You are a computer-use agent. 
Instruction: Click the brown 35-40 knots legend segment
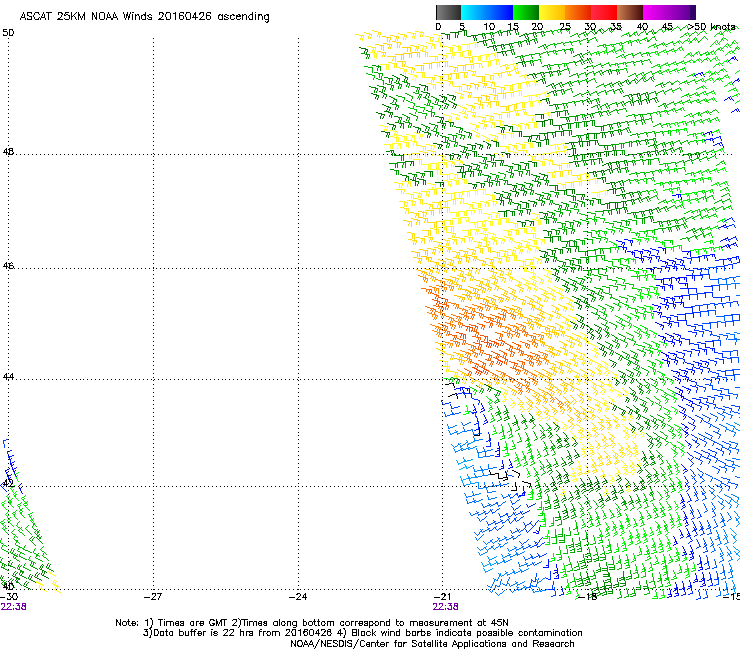tap(630, 12)
